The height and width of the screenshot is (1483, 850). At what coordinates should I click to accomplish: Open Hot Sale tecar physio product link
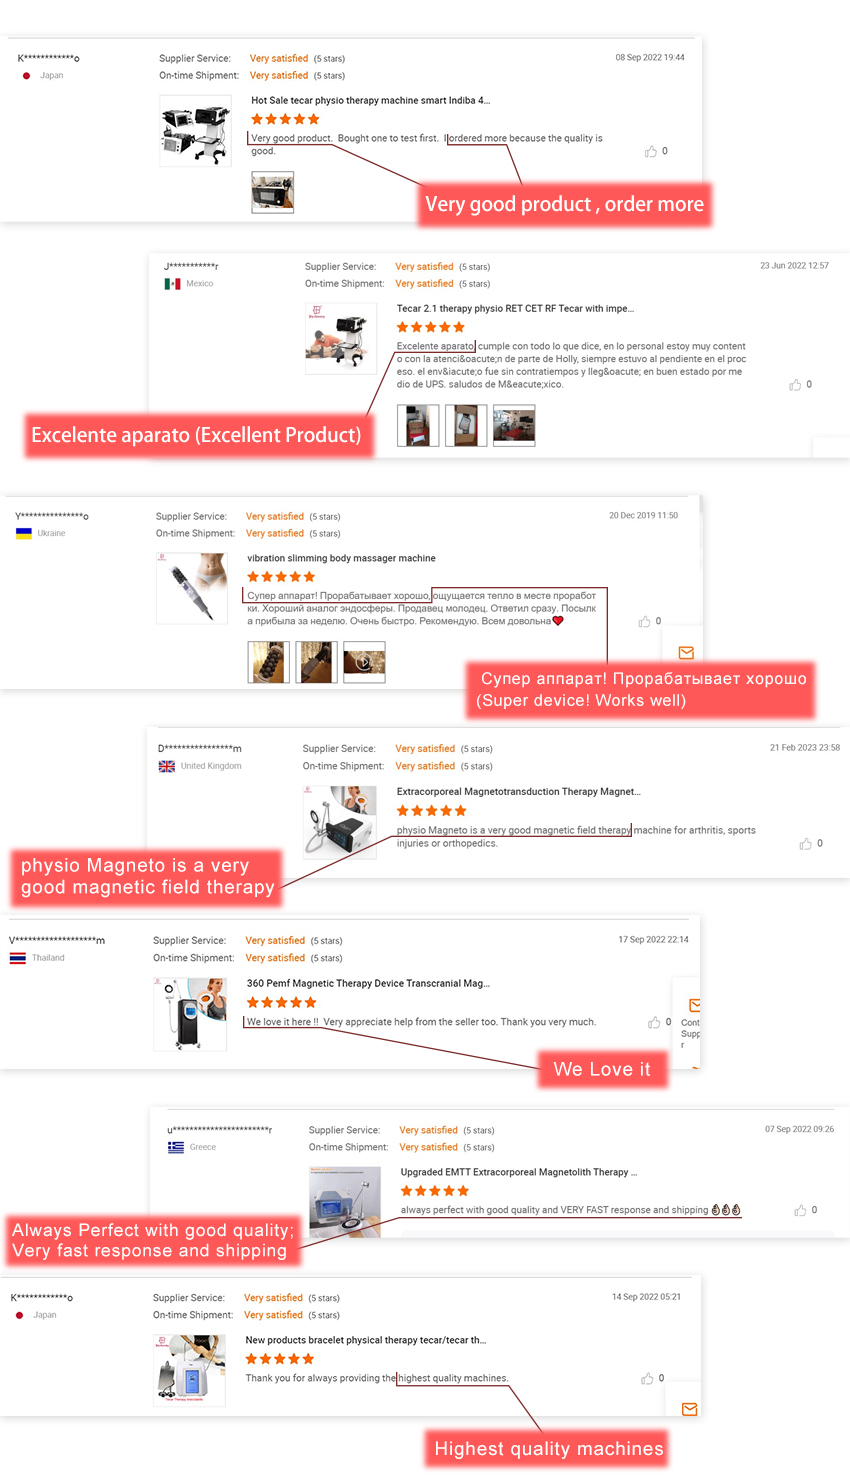370,101
